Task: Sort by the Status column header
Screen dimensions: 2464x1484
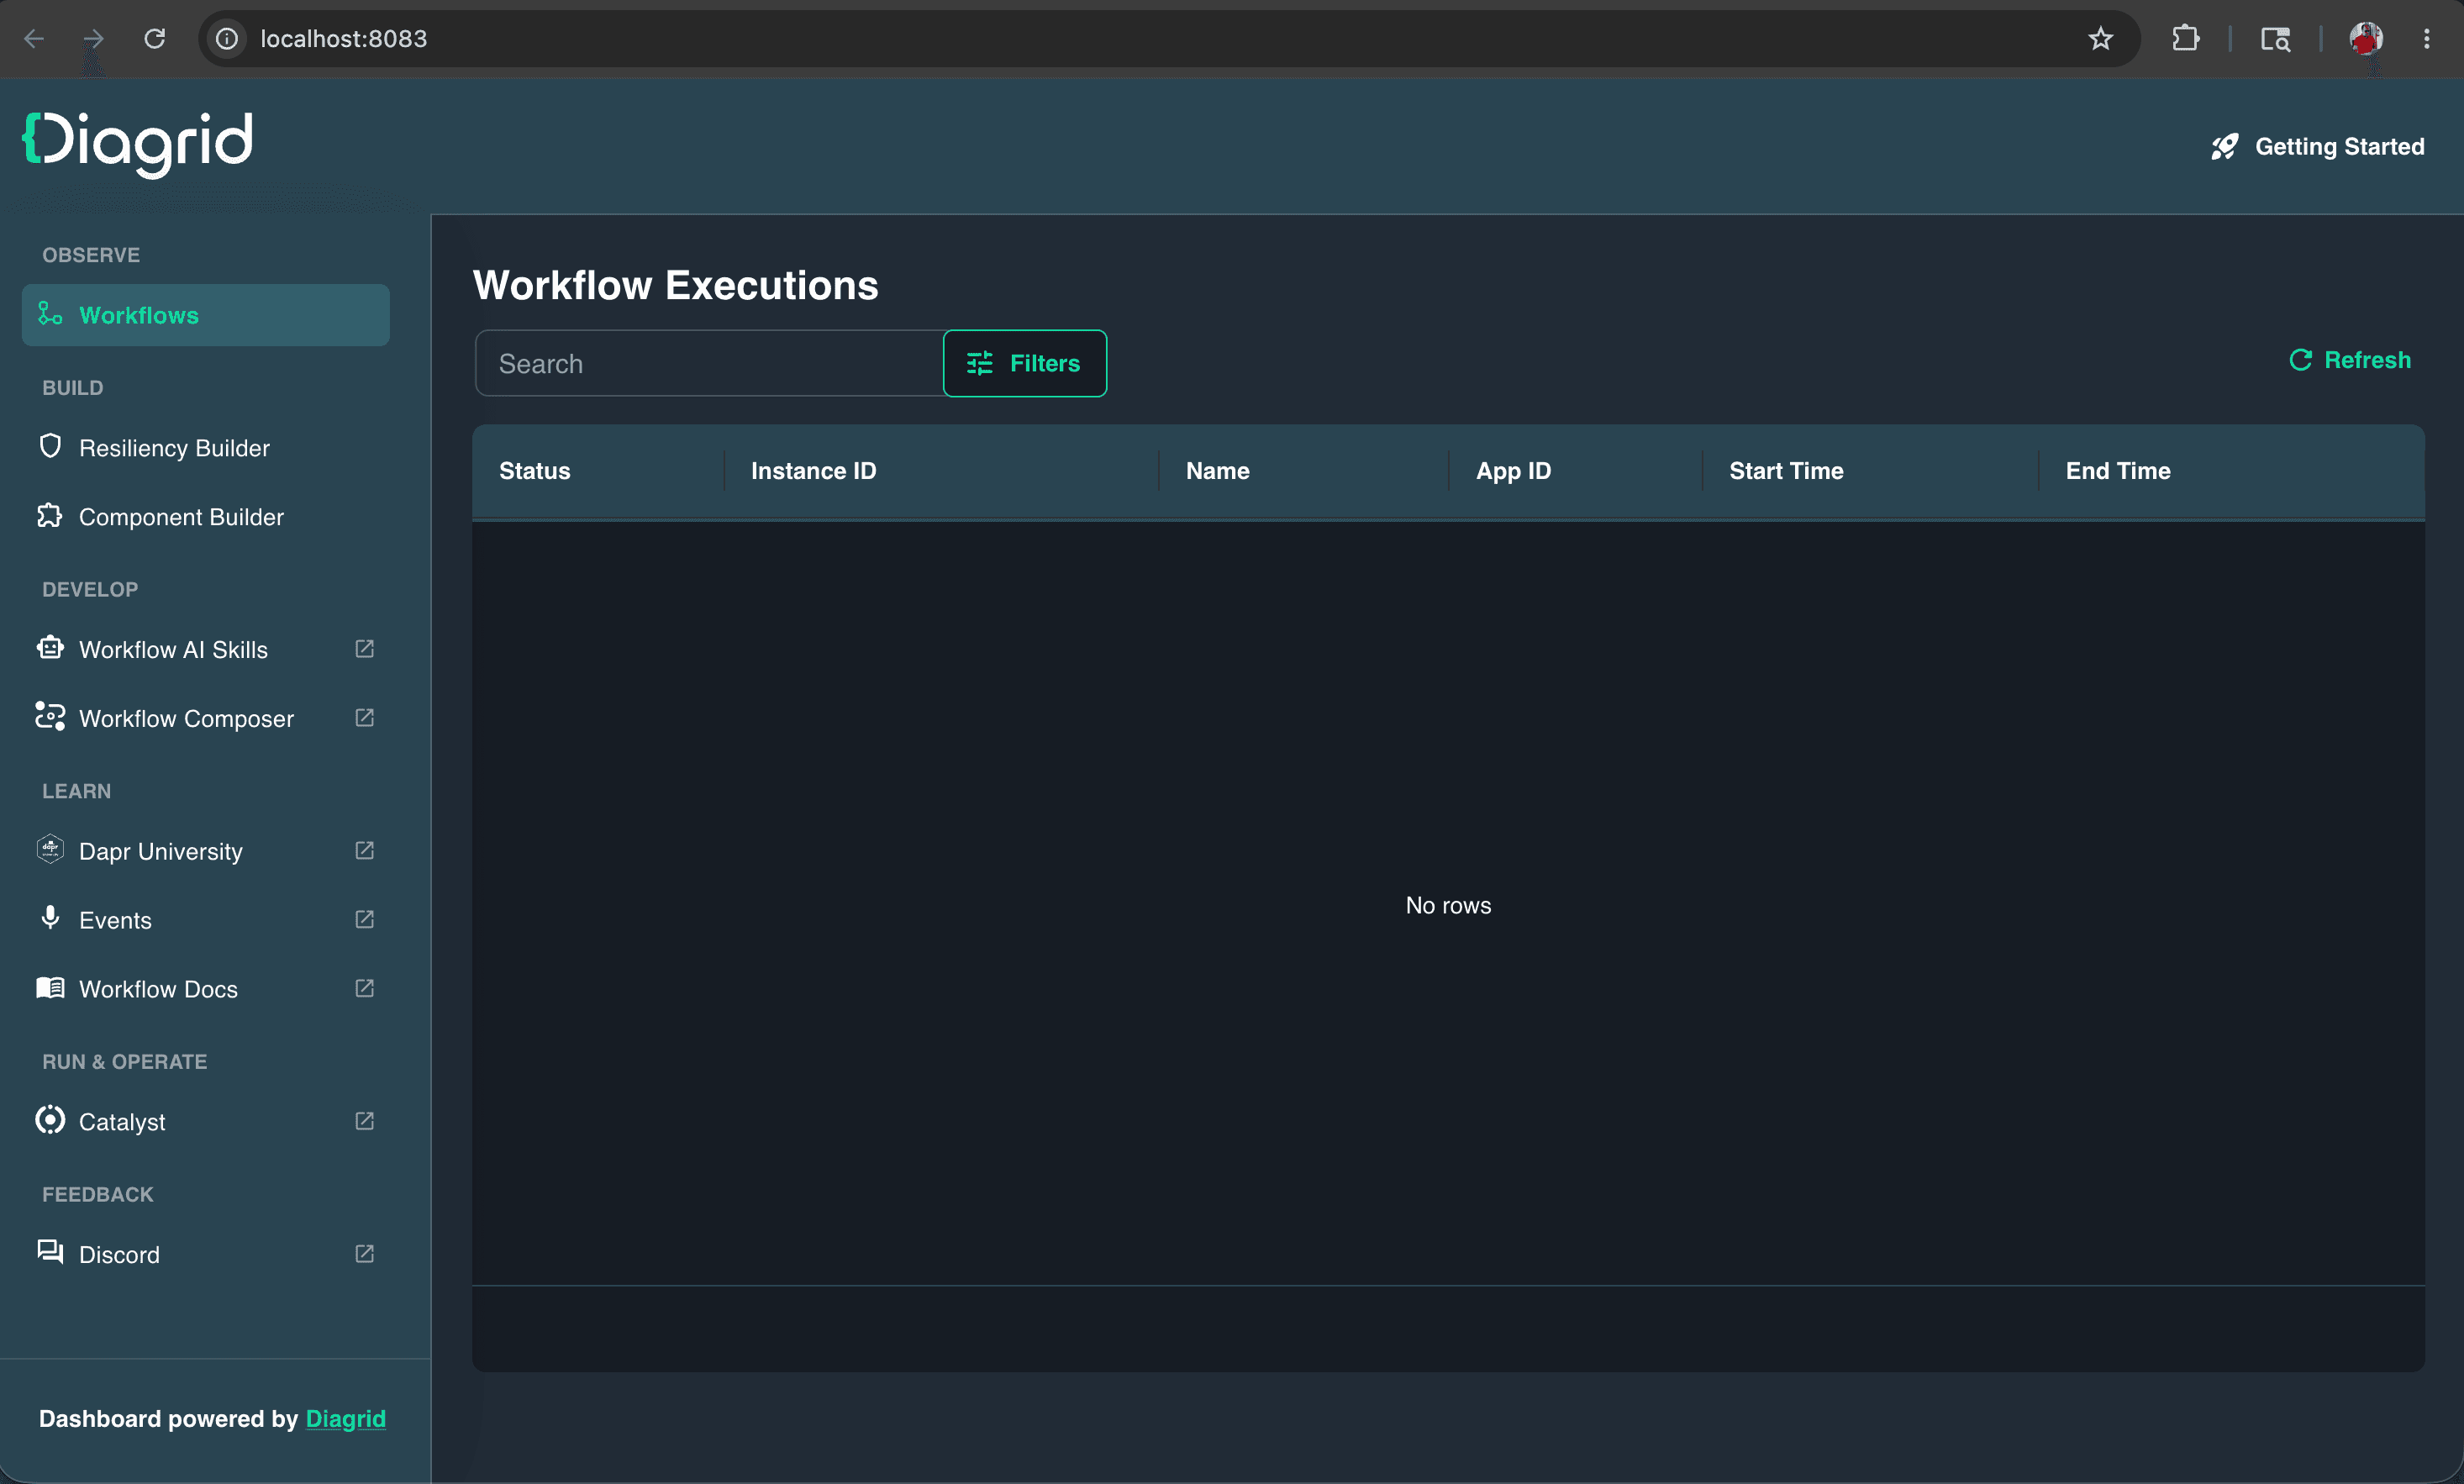Action: [x=535, y=471]
